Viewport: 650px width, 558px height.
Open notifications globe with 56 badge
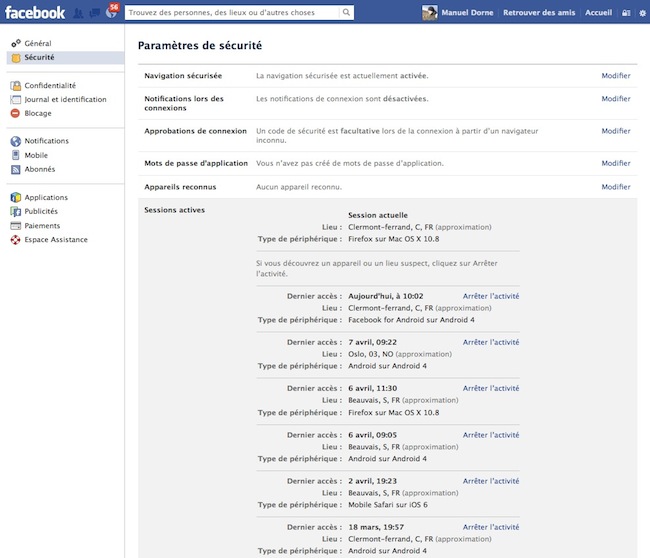pos(111,12)
